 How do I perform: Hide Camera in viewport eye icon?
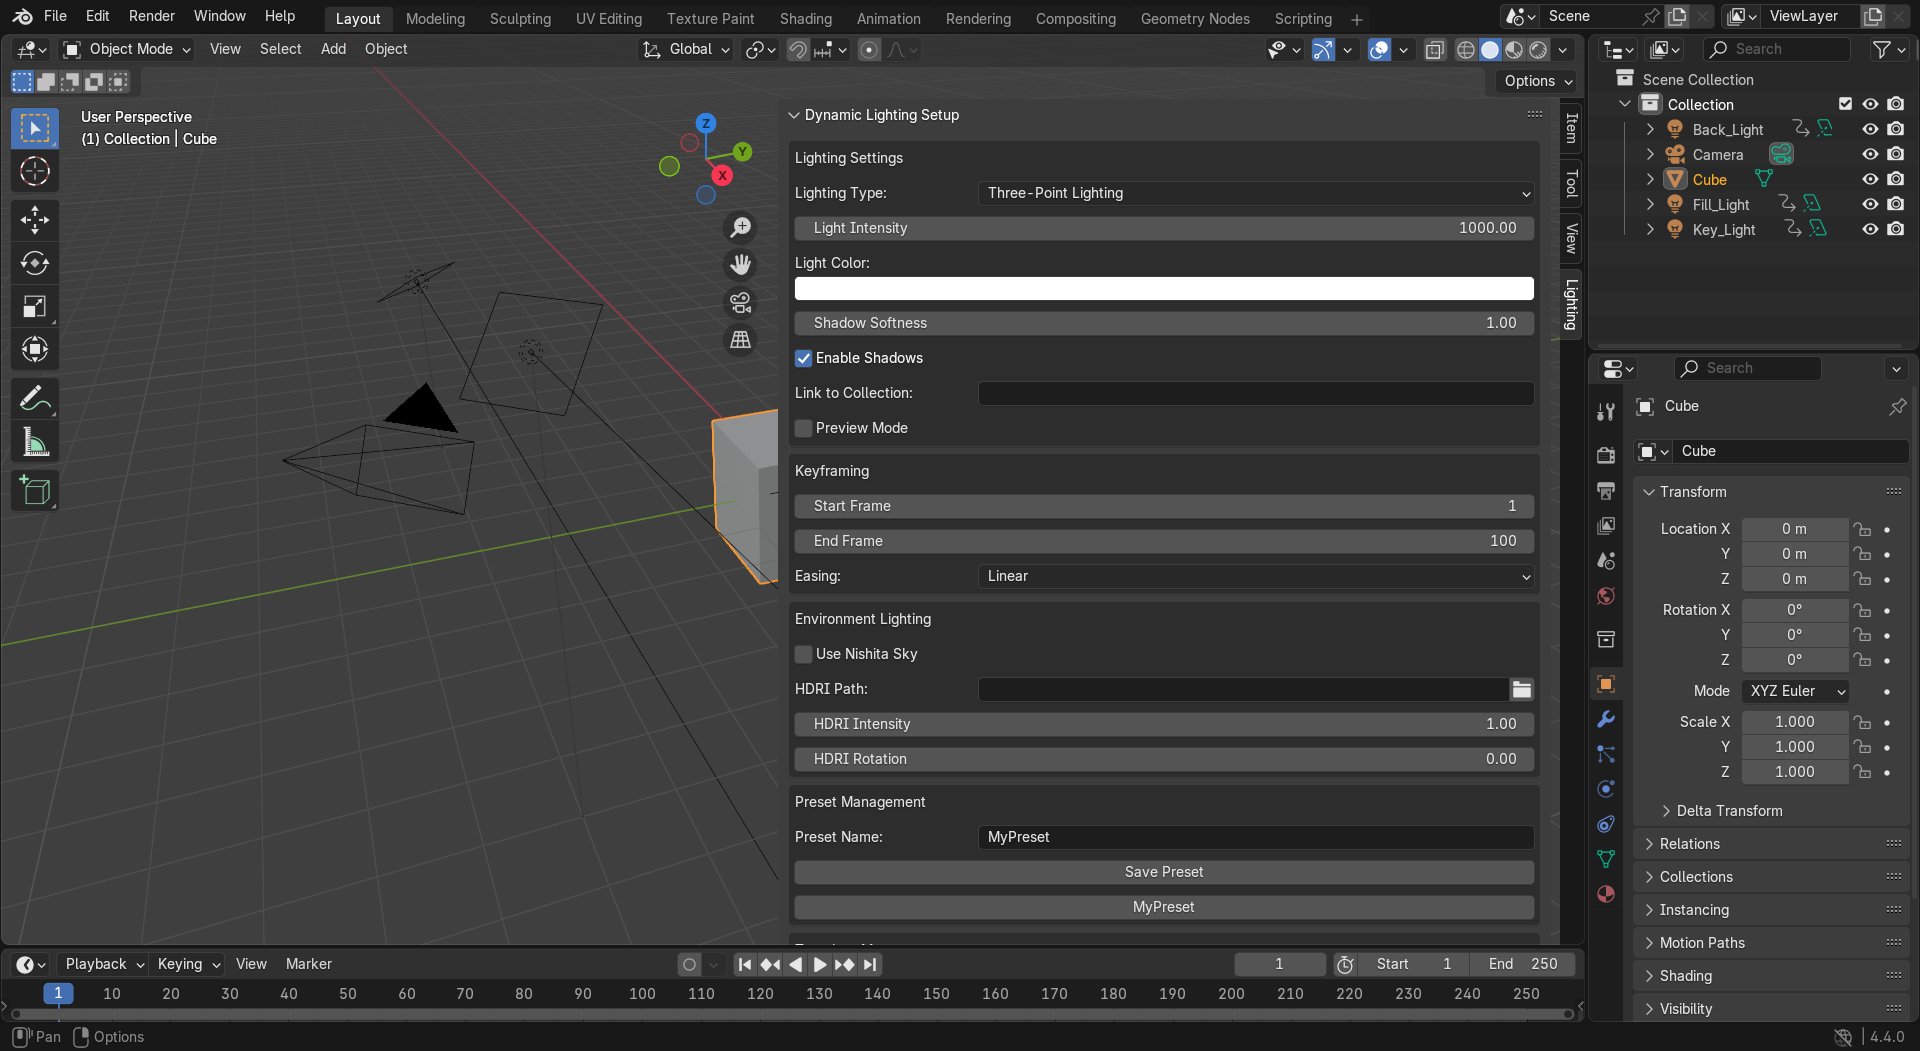tap(1870, 154)
